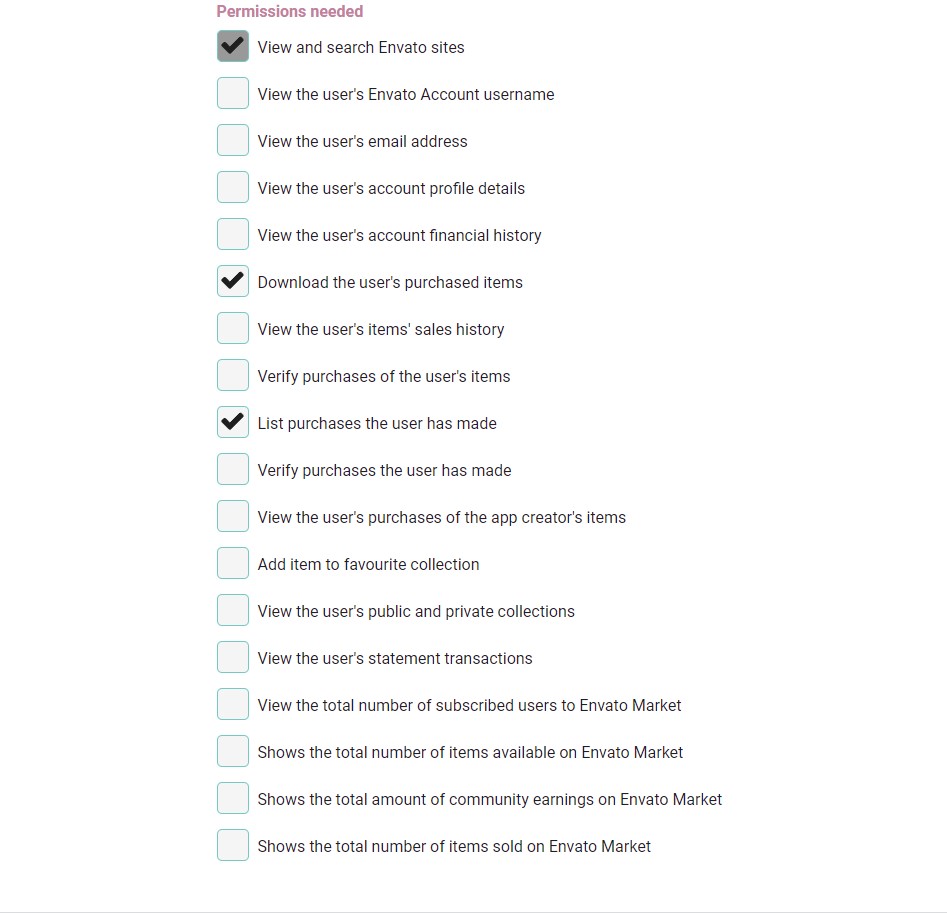Click the Download the user's purchased items label
This screenshot has width=947, height=913.
click(390, 283)
